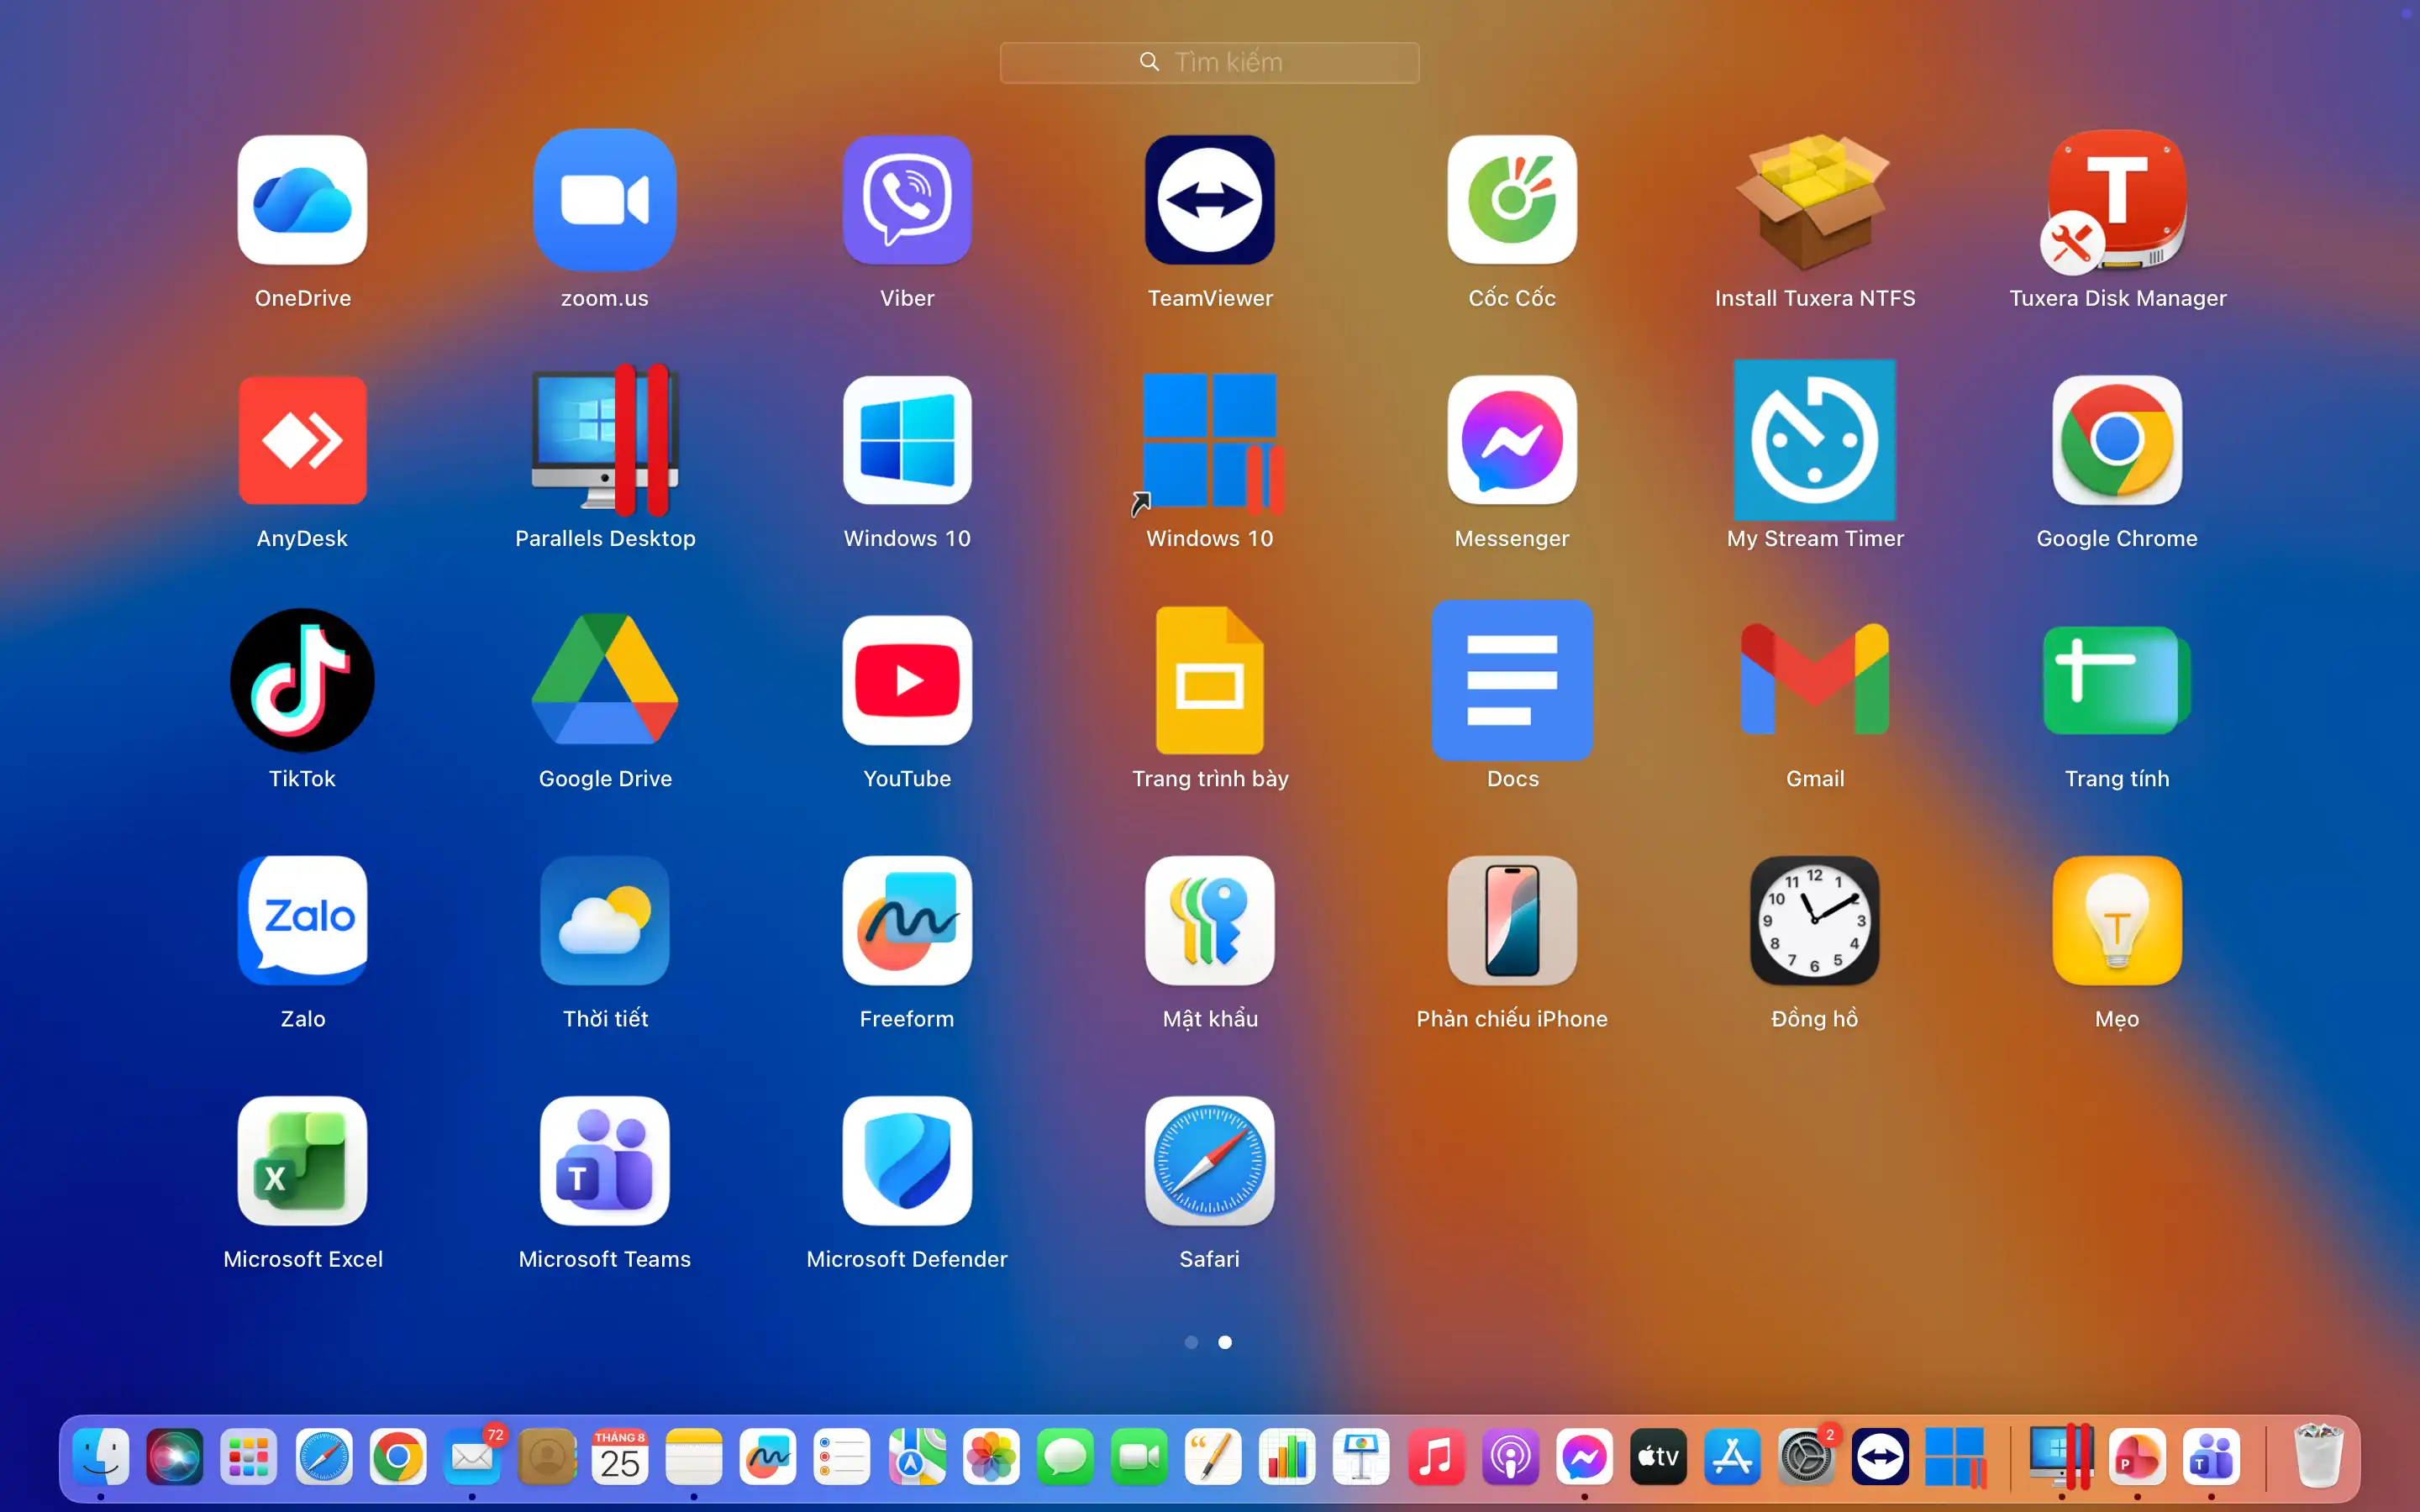
Task: Open the Cốc Cốc browser
Action: pyautogui.click(x=1512, y=200)
